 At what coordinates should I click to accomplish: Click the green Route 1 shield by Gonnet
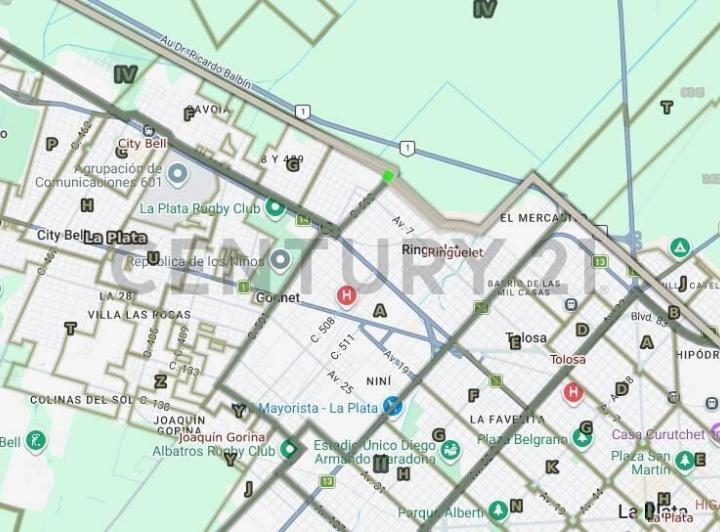243,287
